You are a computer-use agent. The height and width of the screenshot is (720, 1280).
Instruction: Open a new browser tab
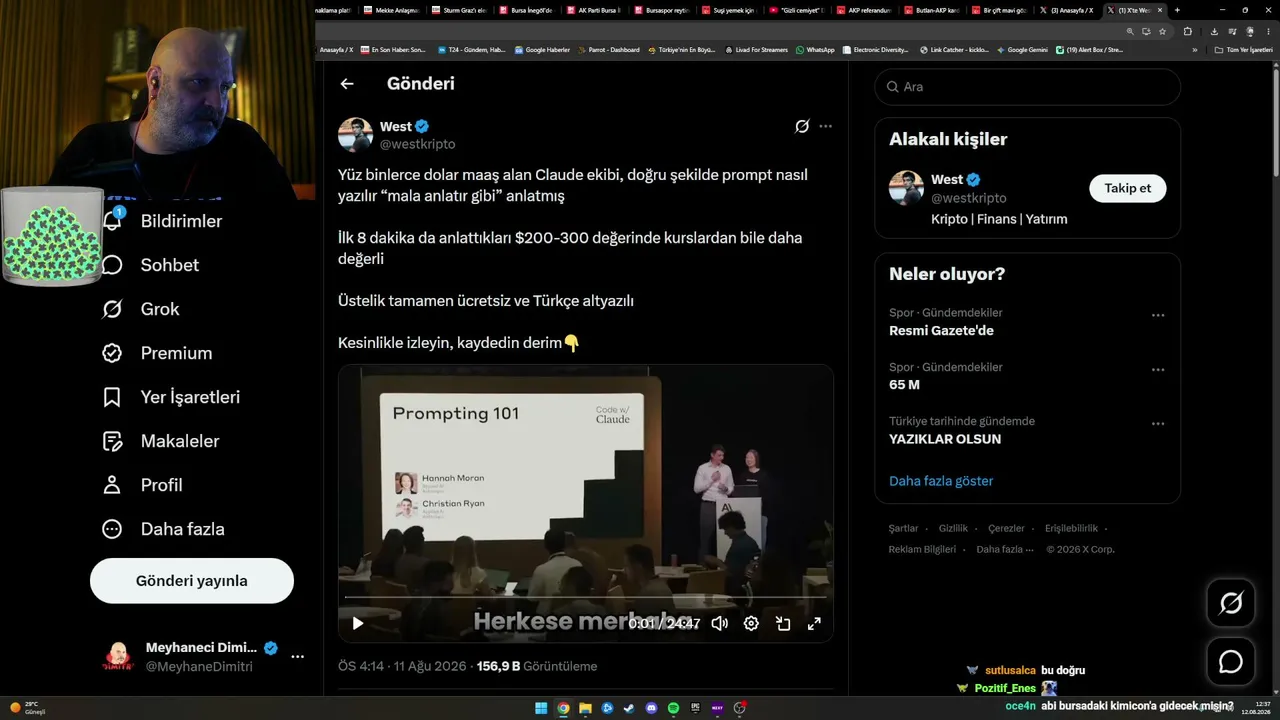pos(1177,10)
